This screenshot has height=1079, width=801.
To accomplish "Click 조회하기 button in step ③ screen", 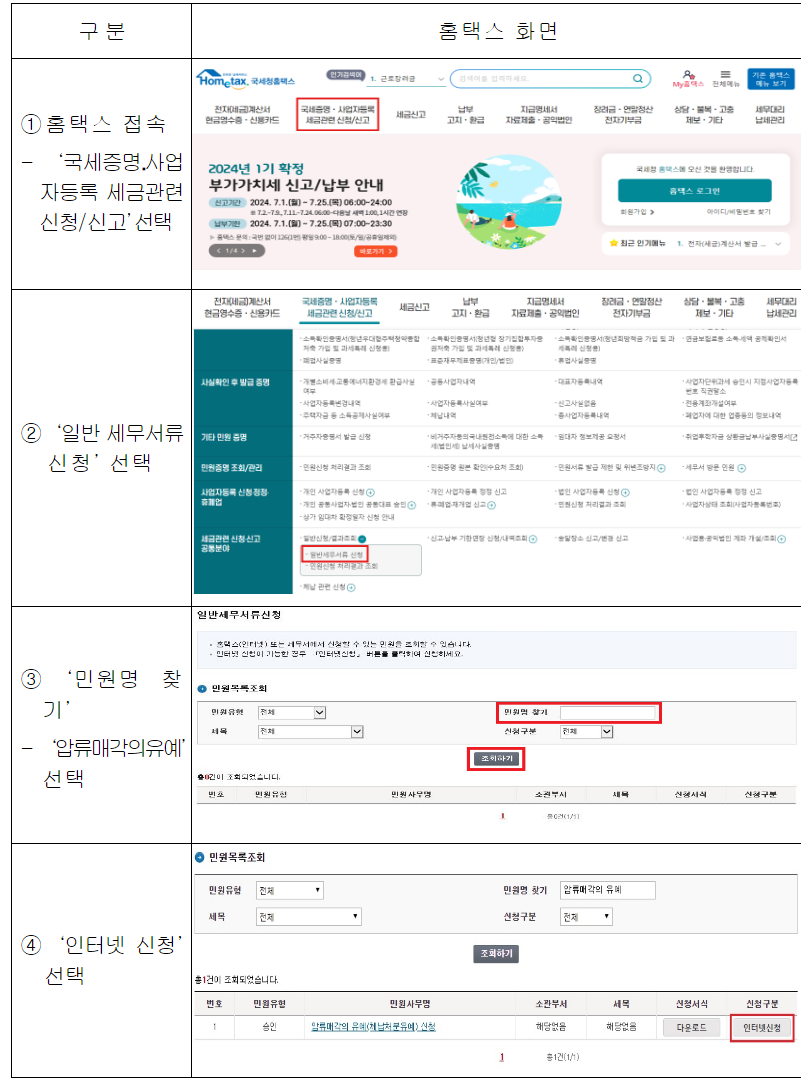I will [x=496, y=758].
